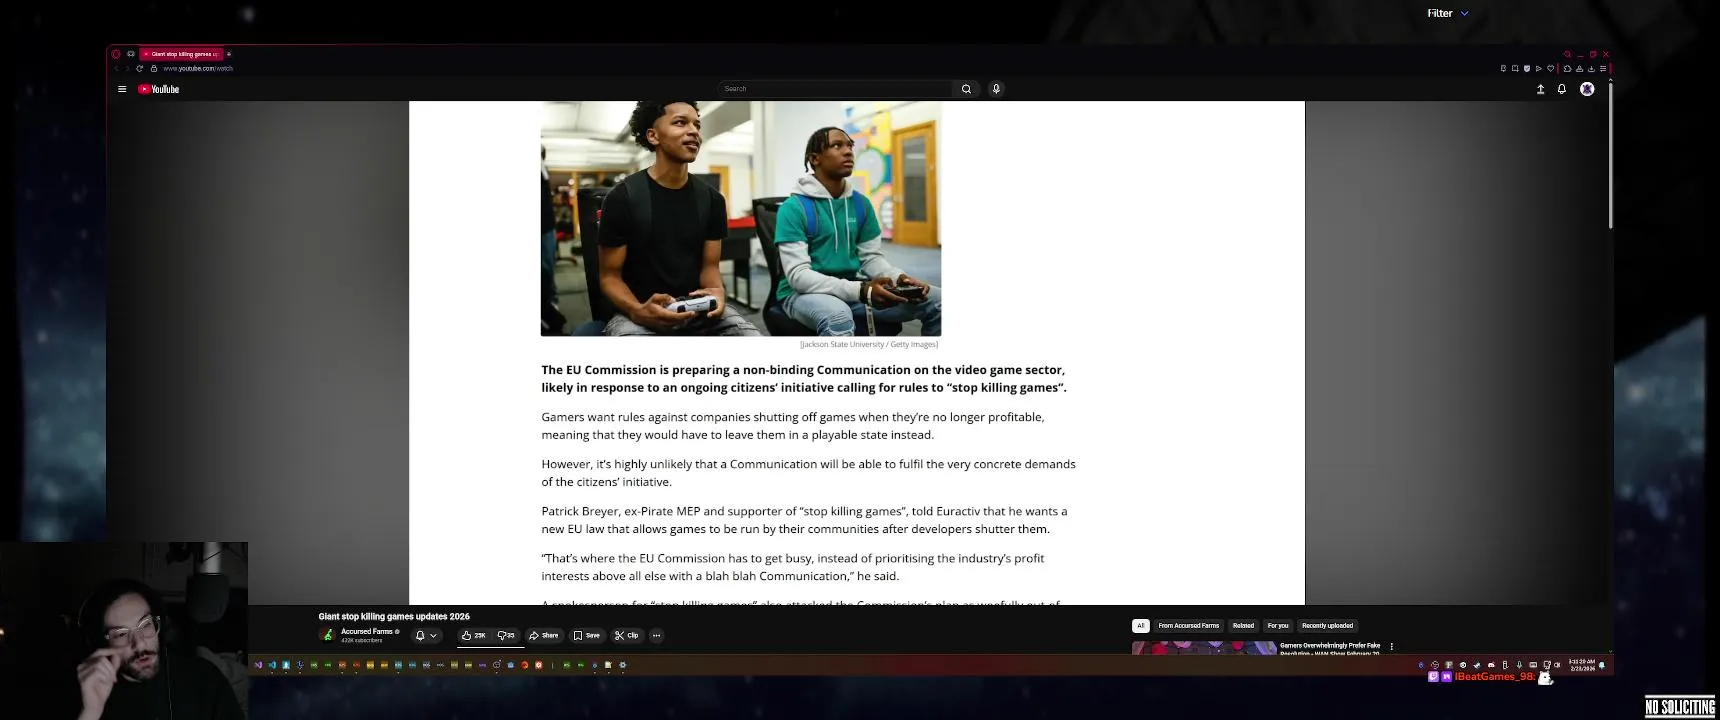Viewport: 1720px width, 720px height.
Task: Select the Related chip
Action: coord(1243,626)
